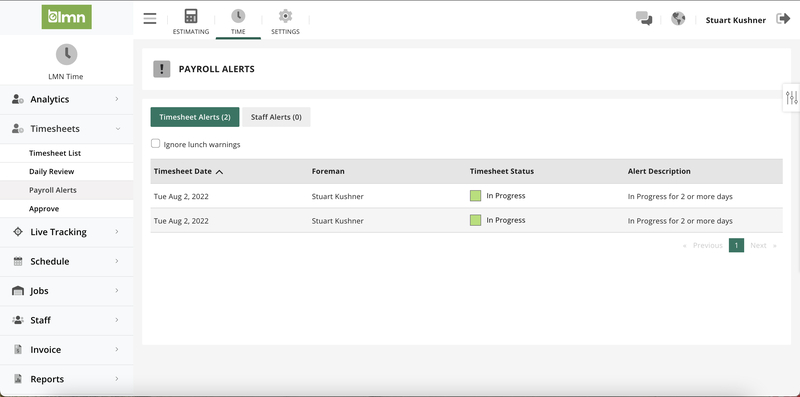Click first row Stuart Kushner foreman cell
The image size is (800, 397).
tap(338, 196)
